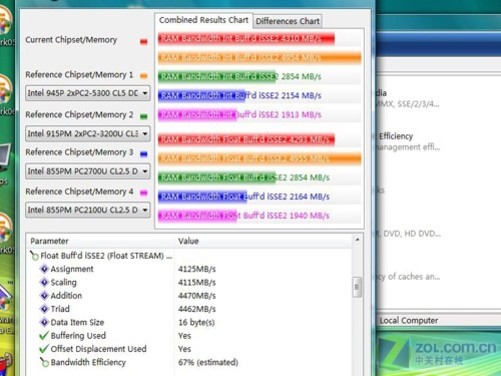Select the Float Buff'd iSSE2 (Float STREAM) row

coord(190,256)
